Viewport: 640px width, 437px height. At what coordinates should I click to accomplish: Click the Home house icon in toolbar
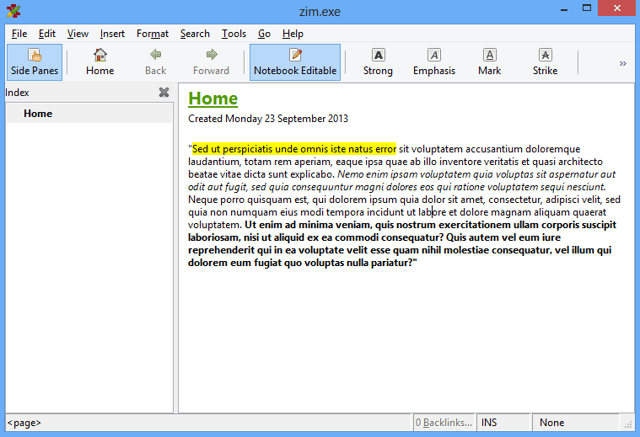[x=100, y=55]
